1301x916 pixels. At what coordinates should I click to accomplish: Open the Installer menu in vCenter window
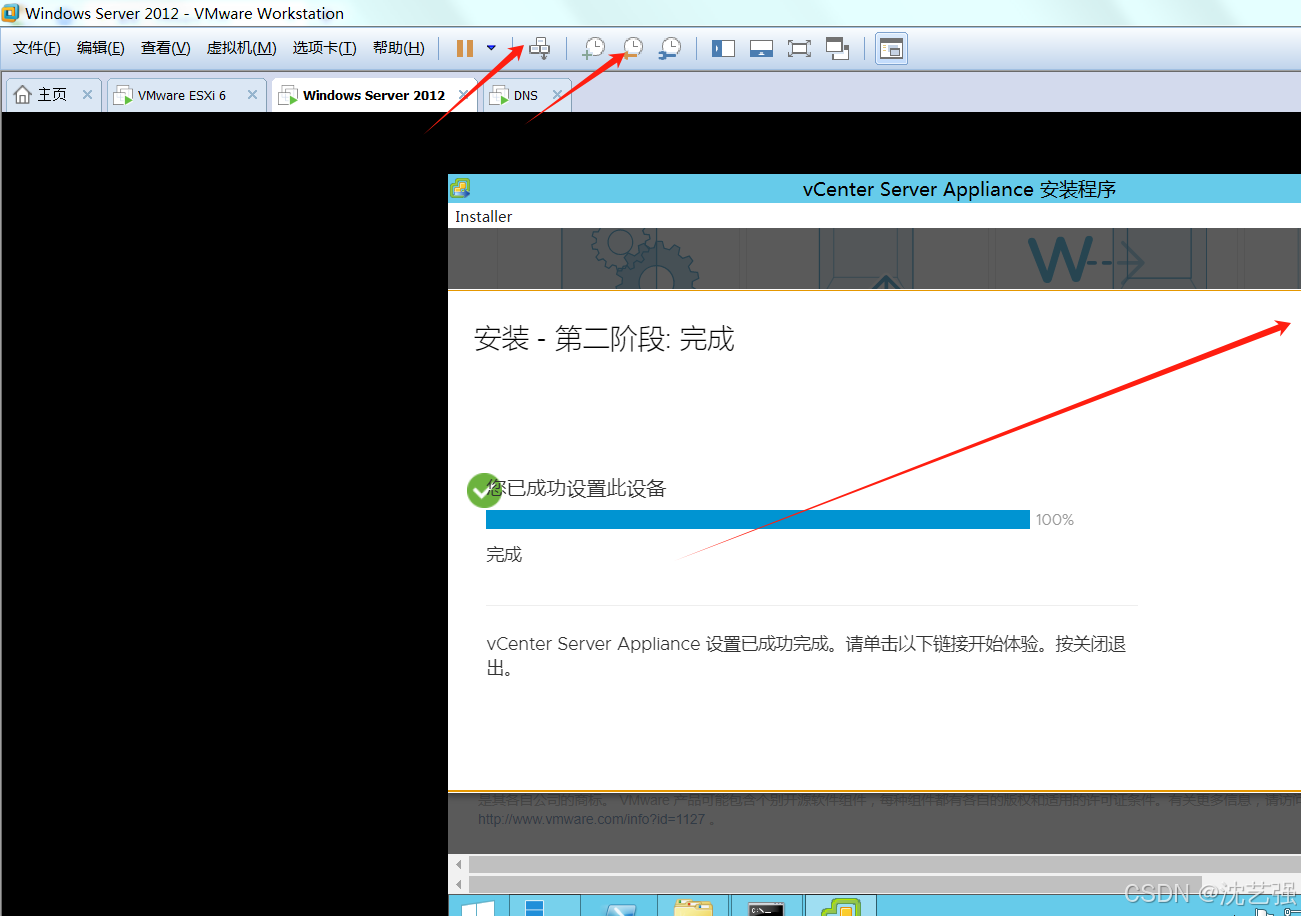click(484, 216)
